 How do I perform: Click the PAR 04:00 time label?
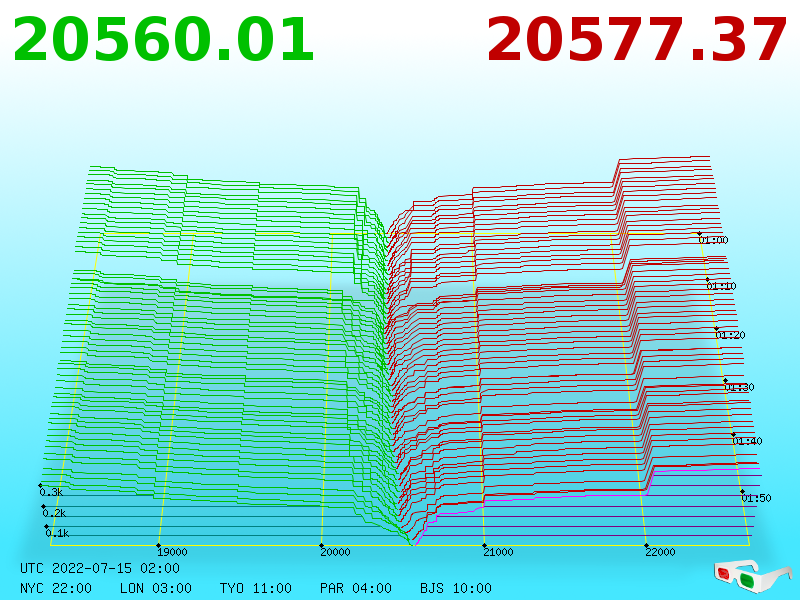tap(356, 588)
